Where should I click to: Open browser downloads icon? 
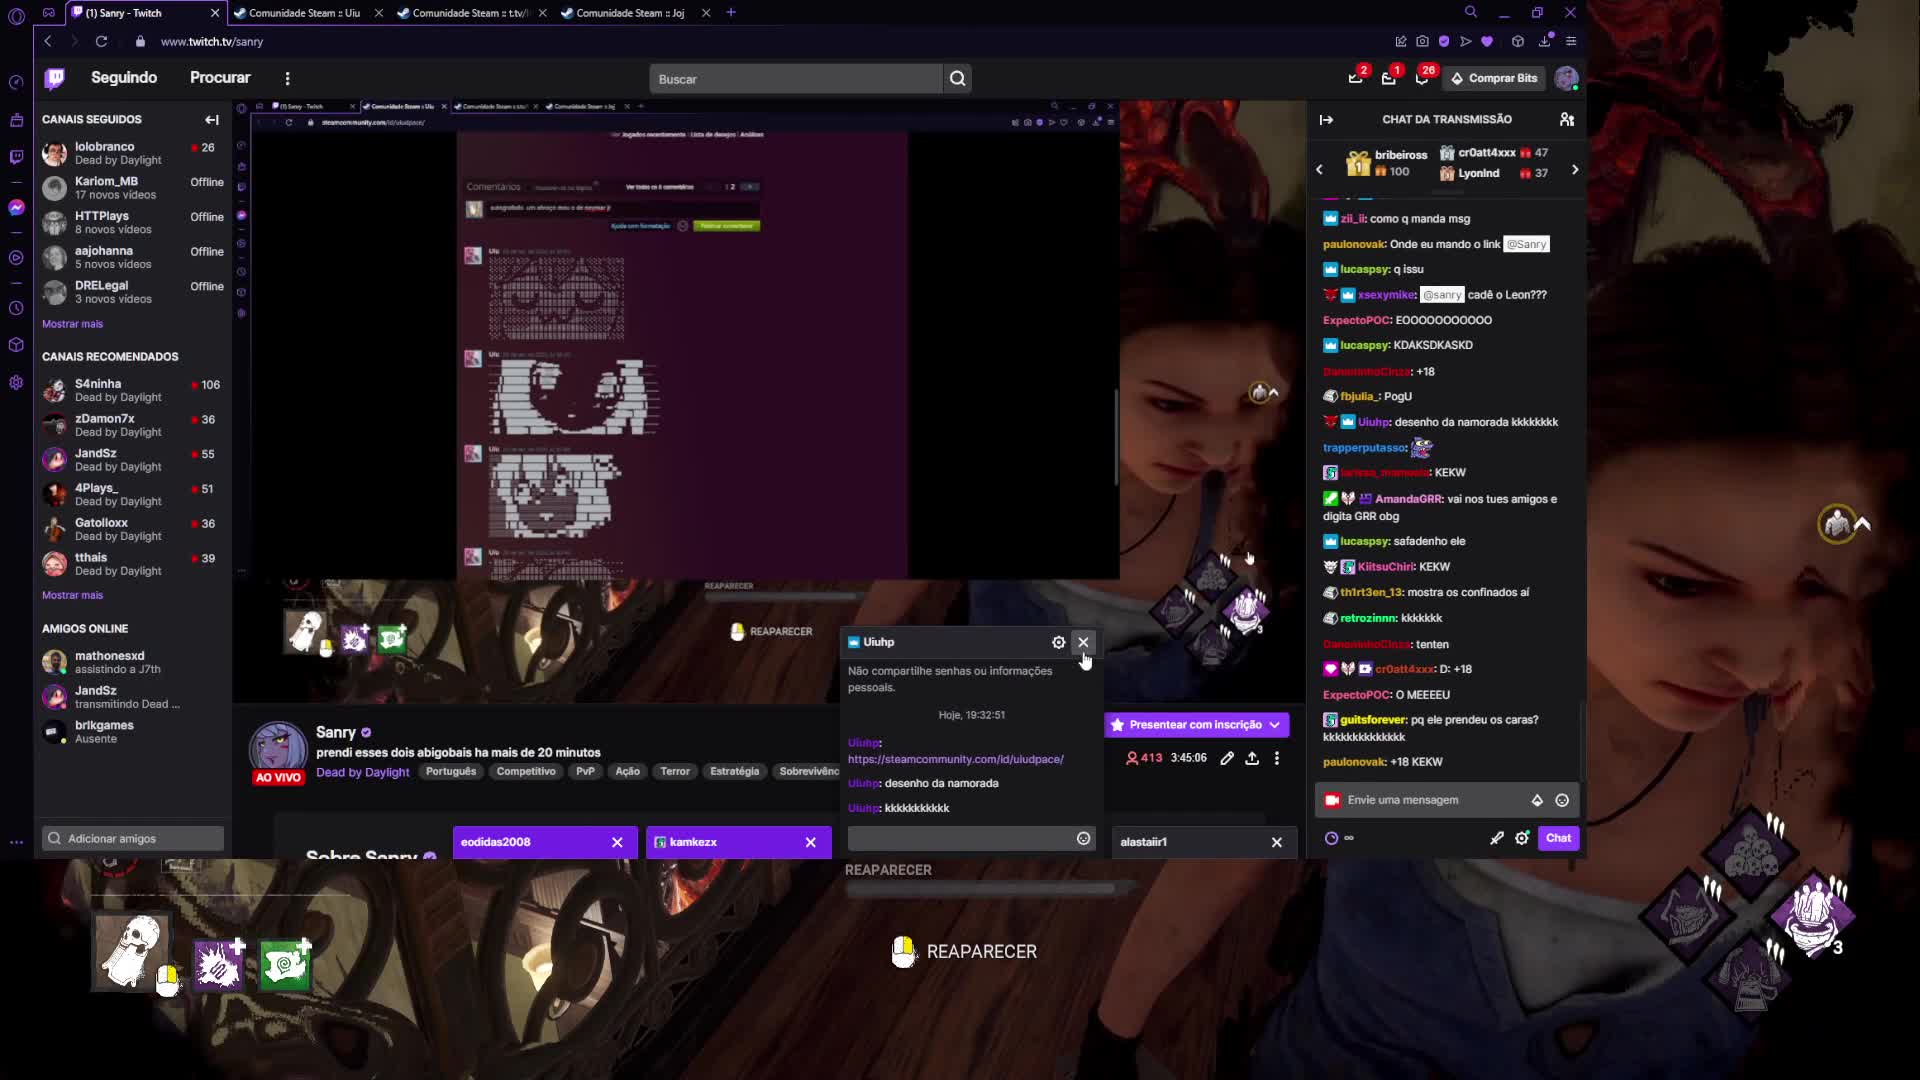click(1545, 41)
